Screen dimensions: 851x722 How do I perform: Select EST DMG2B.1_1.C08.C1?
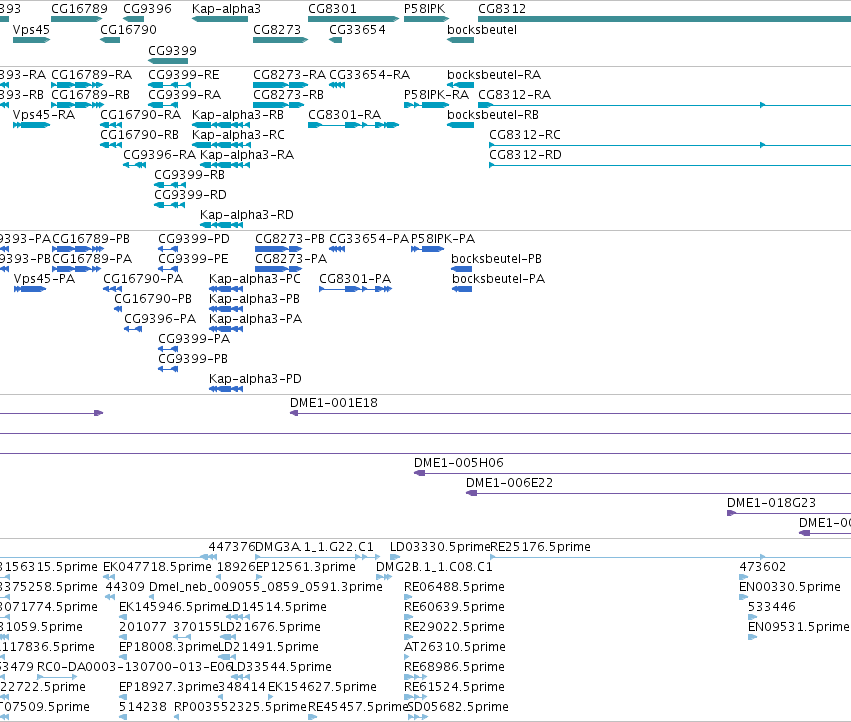(384, 577)
